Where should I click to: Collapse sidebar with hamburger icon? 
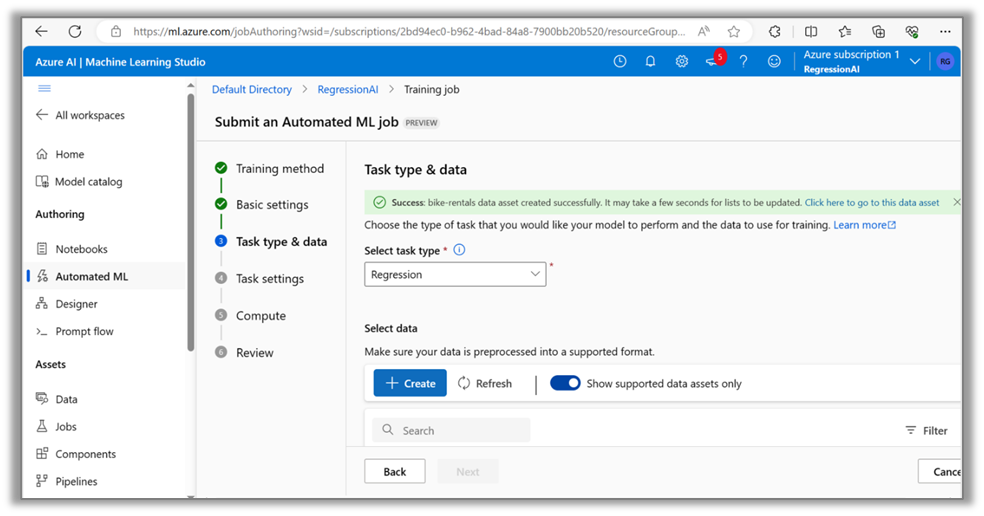click(44, 89)
